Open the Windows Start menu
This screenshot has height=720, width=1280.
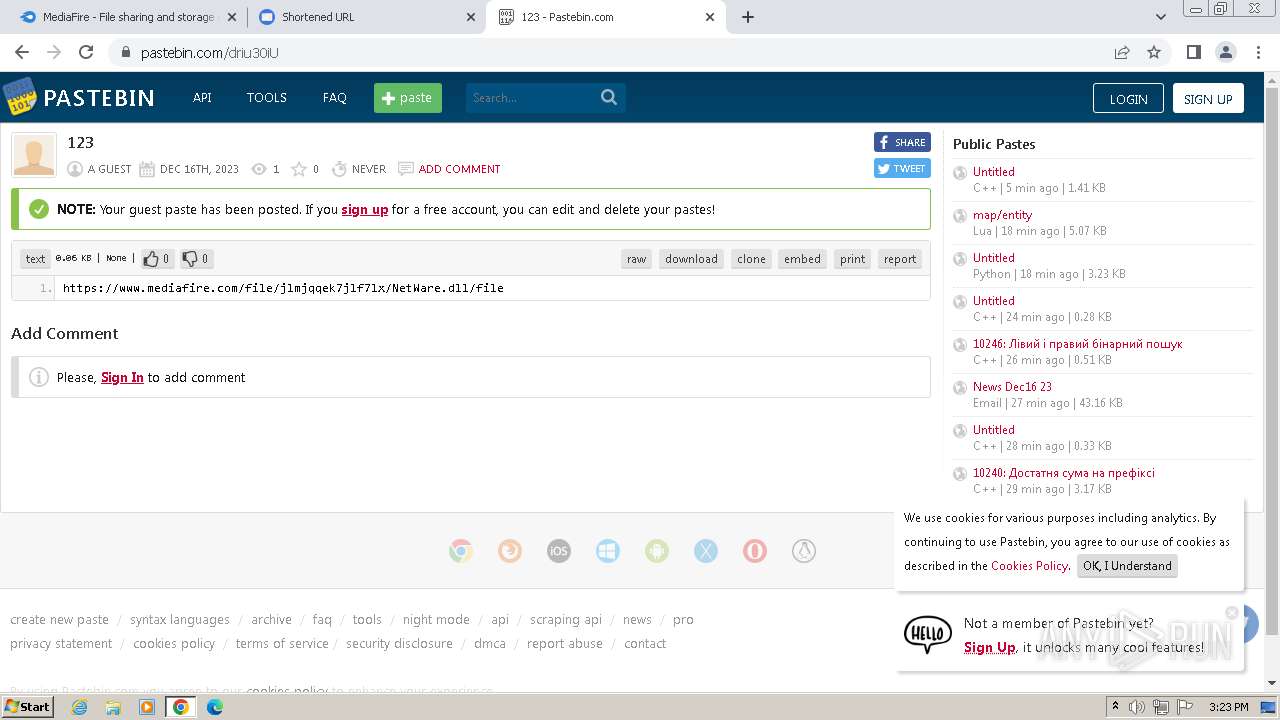click(27, 707)
